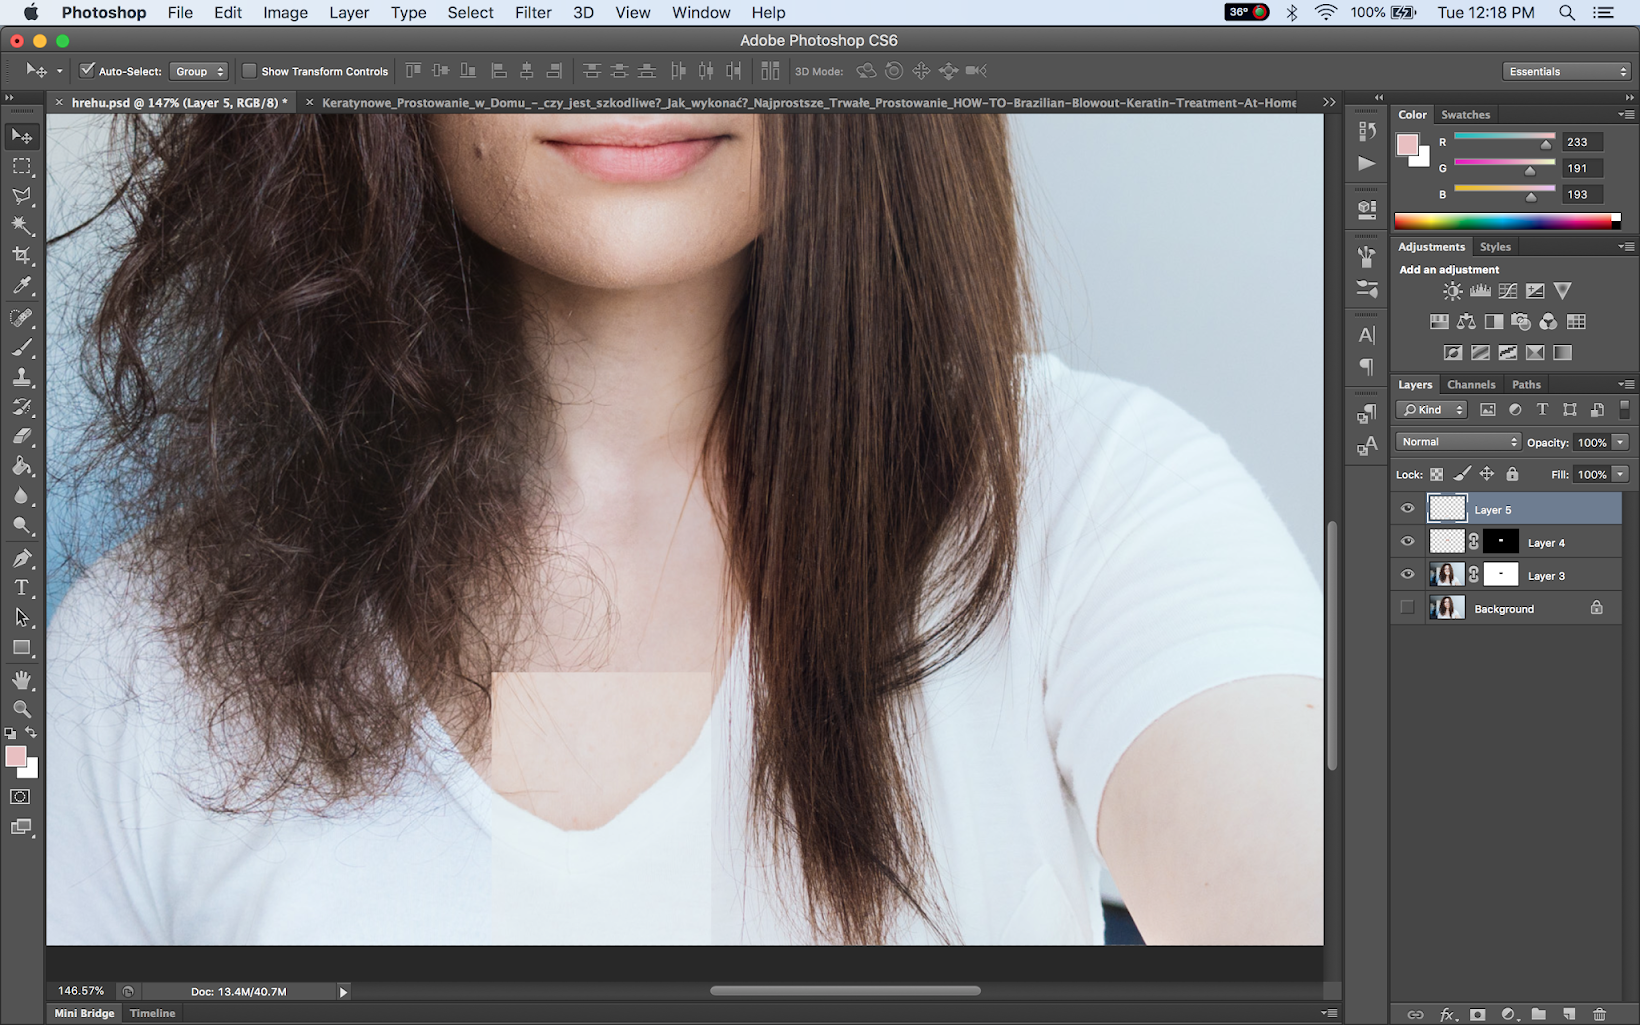Screen dimensions: 1640x1025
Task: Enable Show Transform Controls checkbox
Action: tap(249, 71)
